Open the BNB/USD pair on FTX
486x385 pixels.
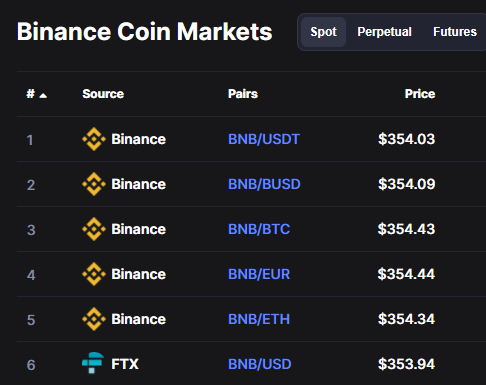pyautogui.click(x=260, y=364)
